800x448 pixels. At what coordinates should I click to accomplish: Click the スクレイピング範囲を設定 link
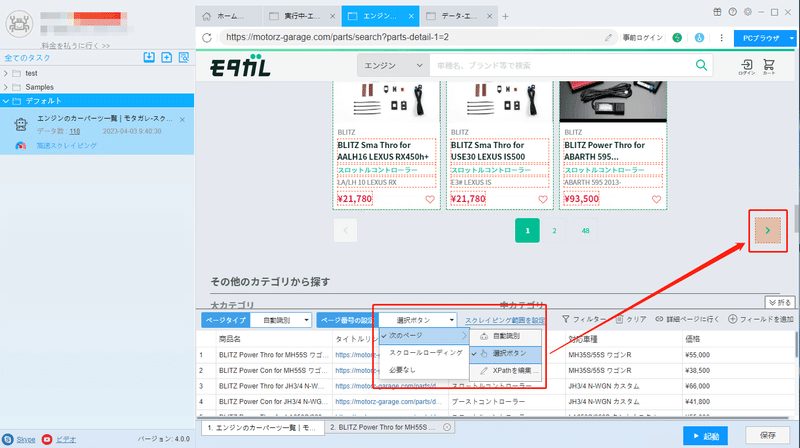[x=505, y=320]
